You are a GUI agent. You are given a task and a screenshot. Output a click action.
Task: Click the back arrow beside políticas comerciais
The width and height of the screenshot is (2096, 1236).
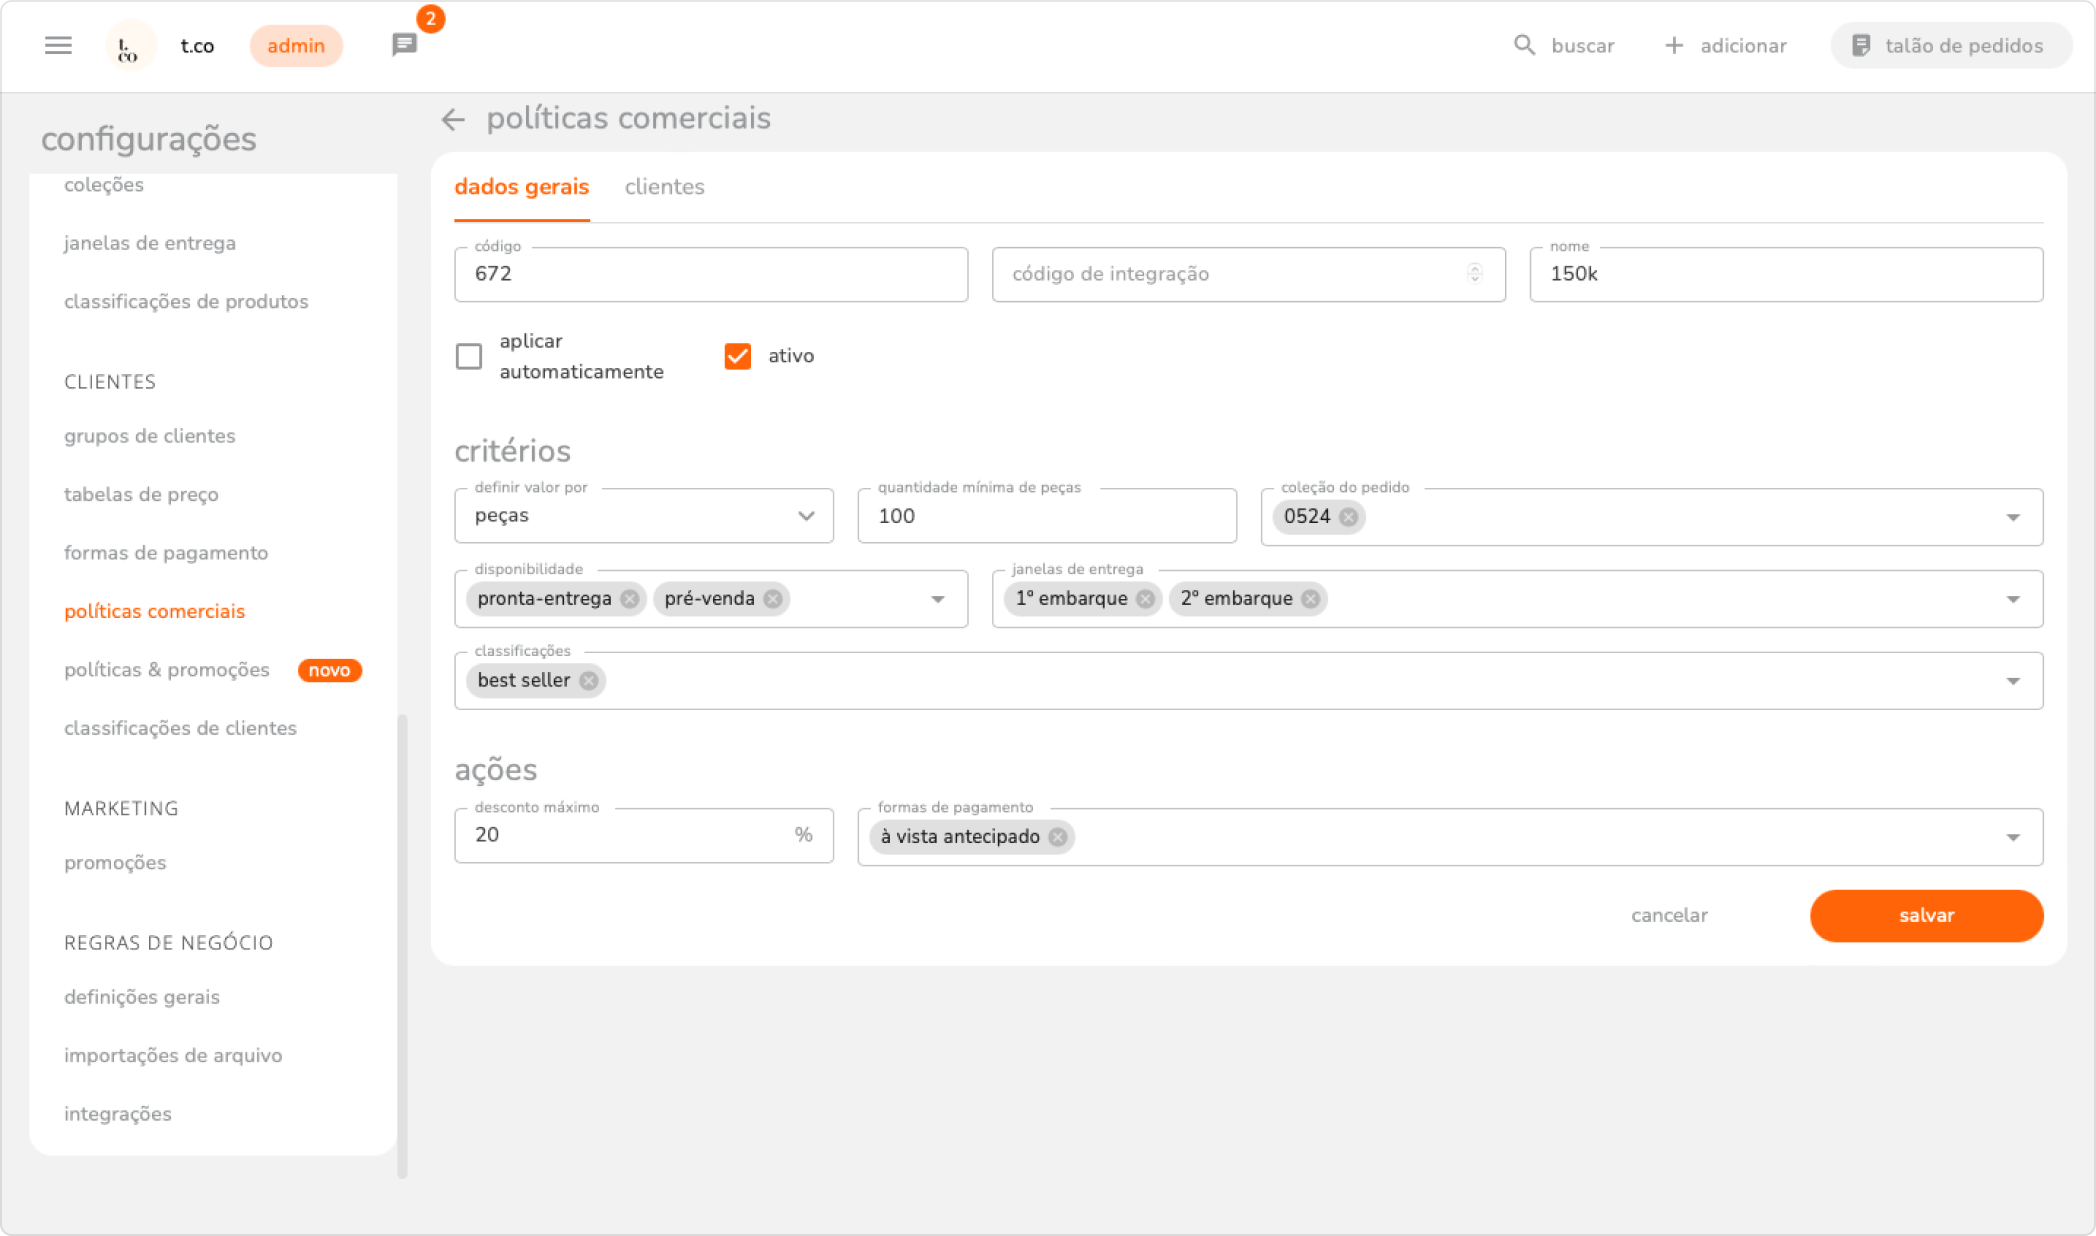click(x=453, y=120)
